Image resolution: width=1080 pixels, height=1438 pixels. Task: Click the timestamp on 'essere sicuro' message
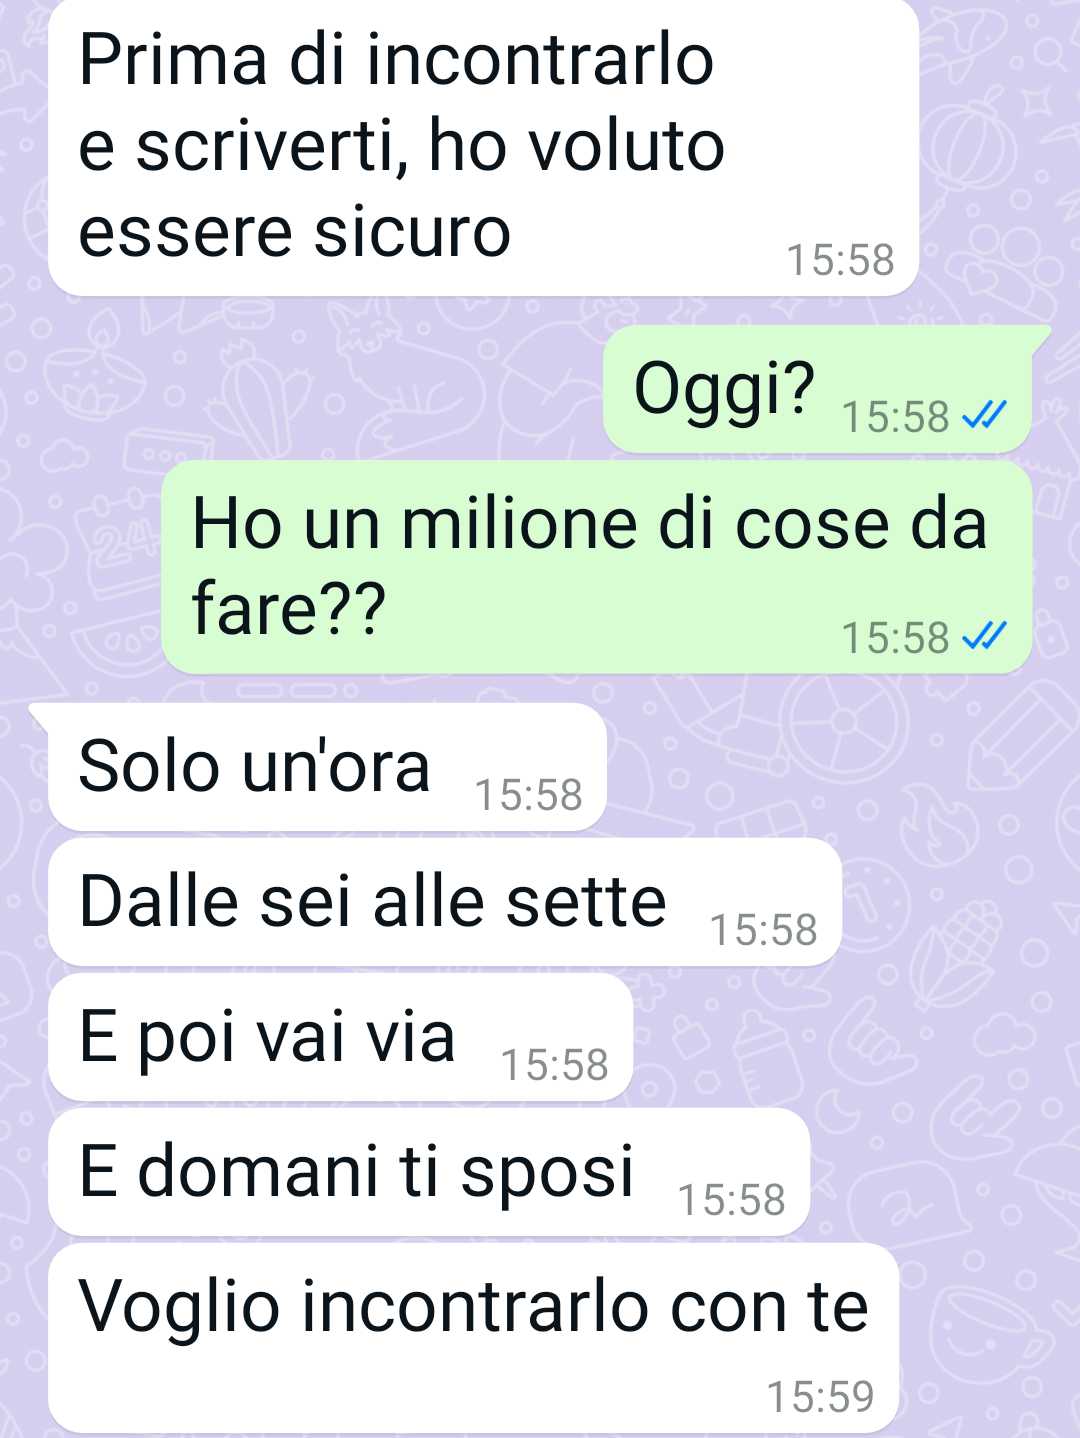click(840, 260)
